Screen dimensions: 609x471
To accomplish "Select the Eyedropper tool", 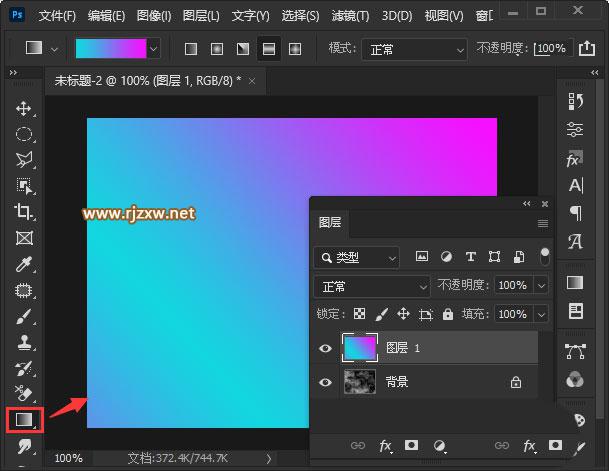I will pos(24,264).
